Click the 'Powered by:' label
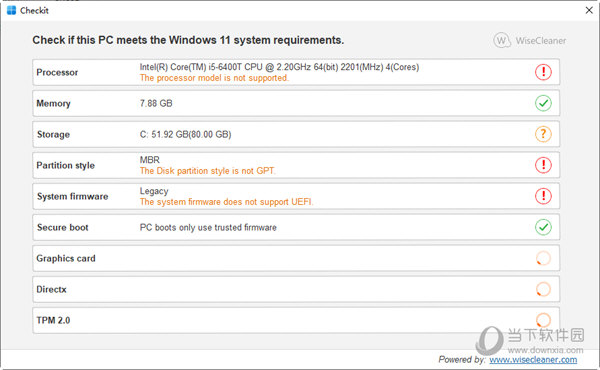 pyautogui.click(x=462, y=360)
